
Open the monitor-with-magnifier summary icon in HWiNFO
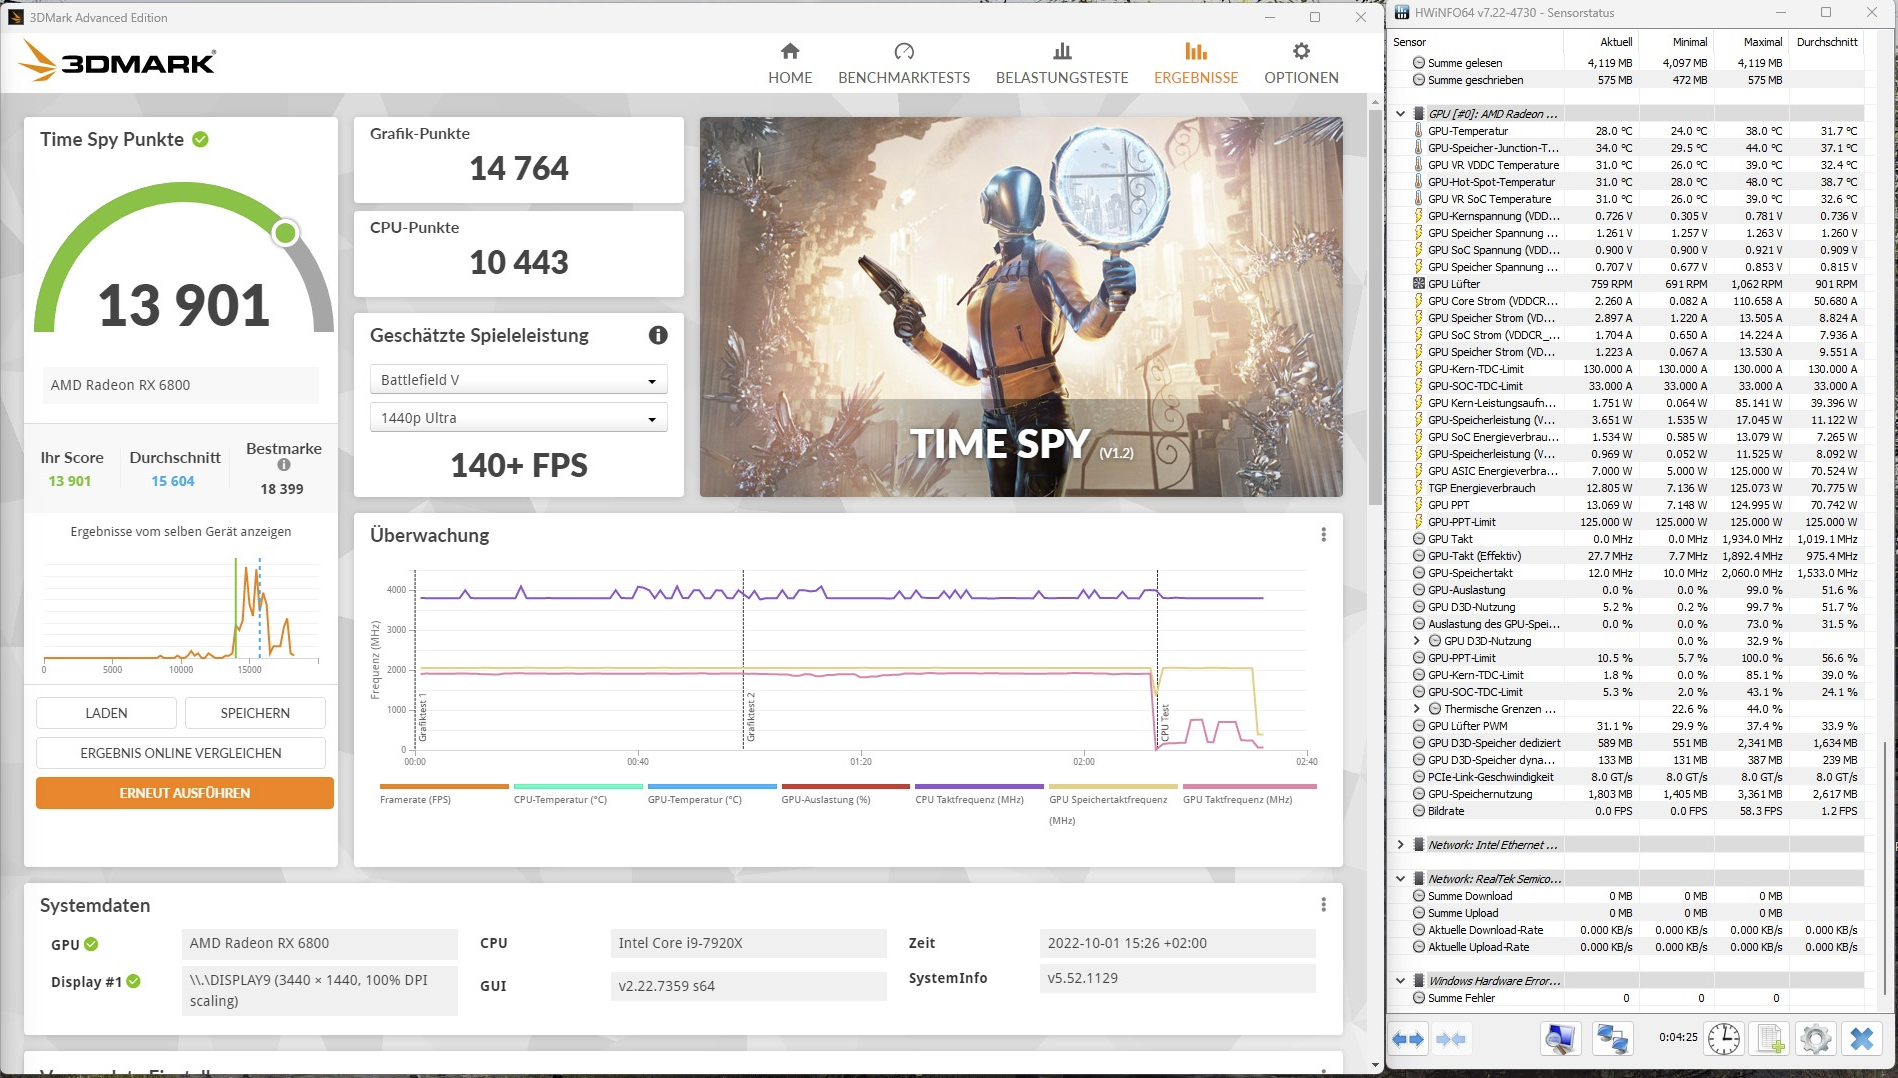(1560, 1039)
